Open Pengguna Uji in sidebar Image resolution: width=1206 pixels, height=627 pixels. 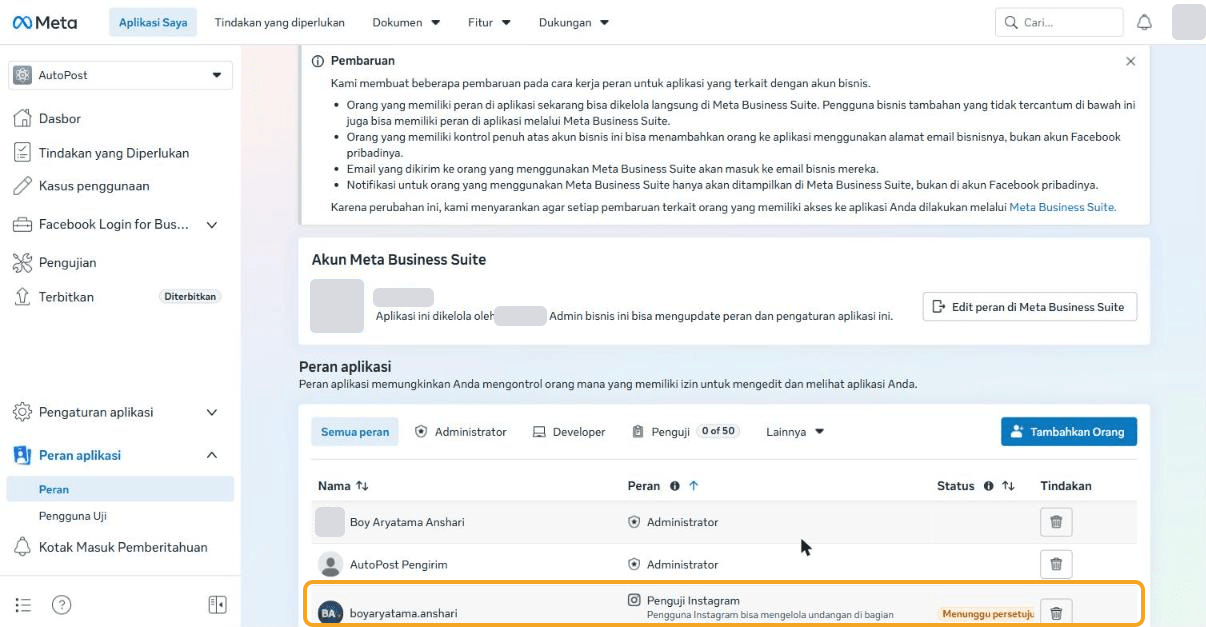[x=73, y=516]
